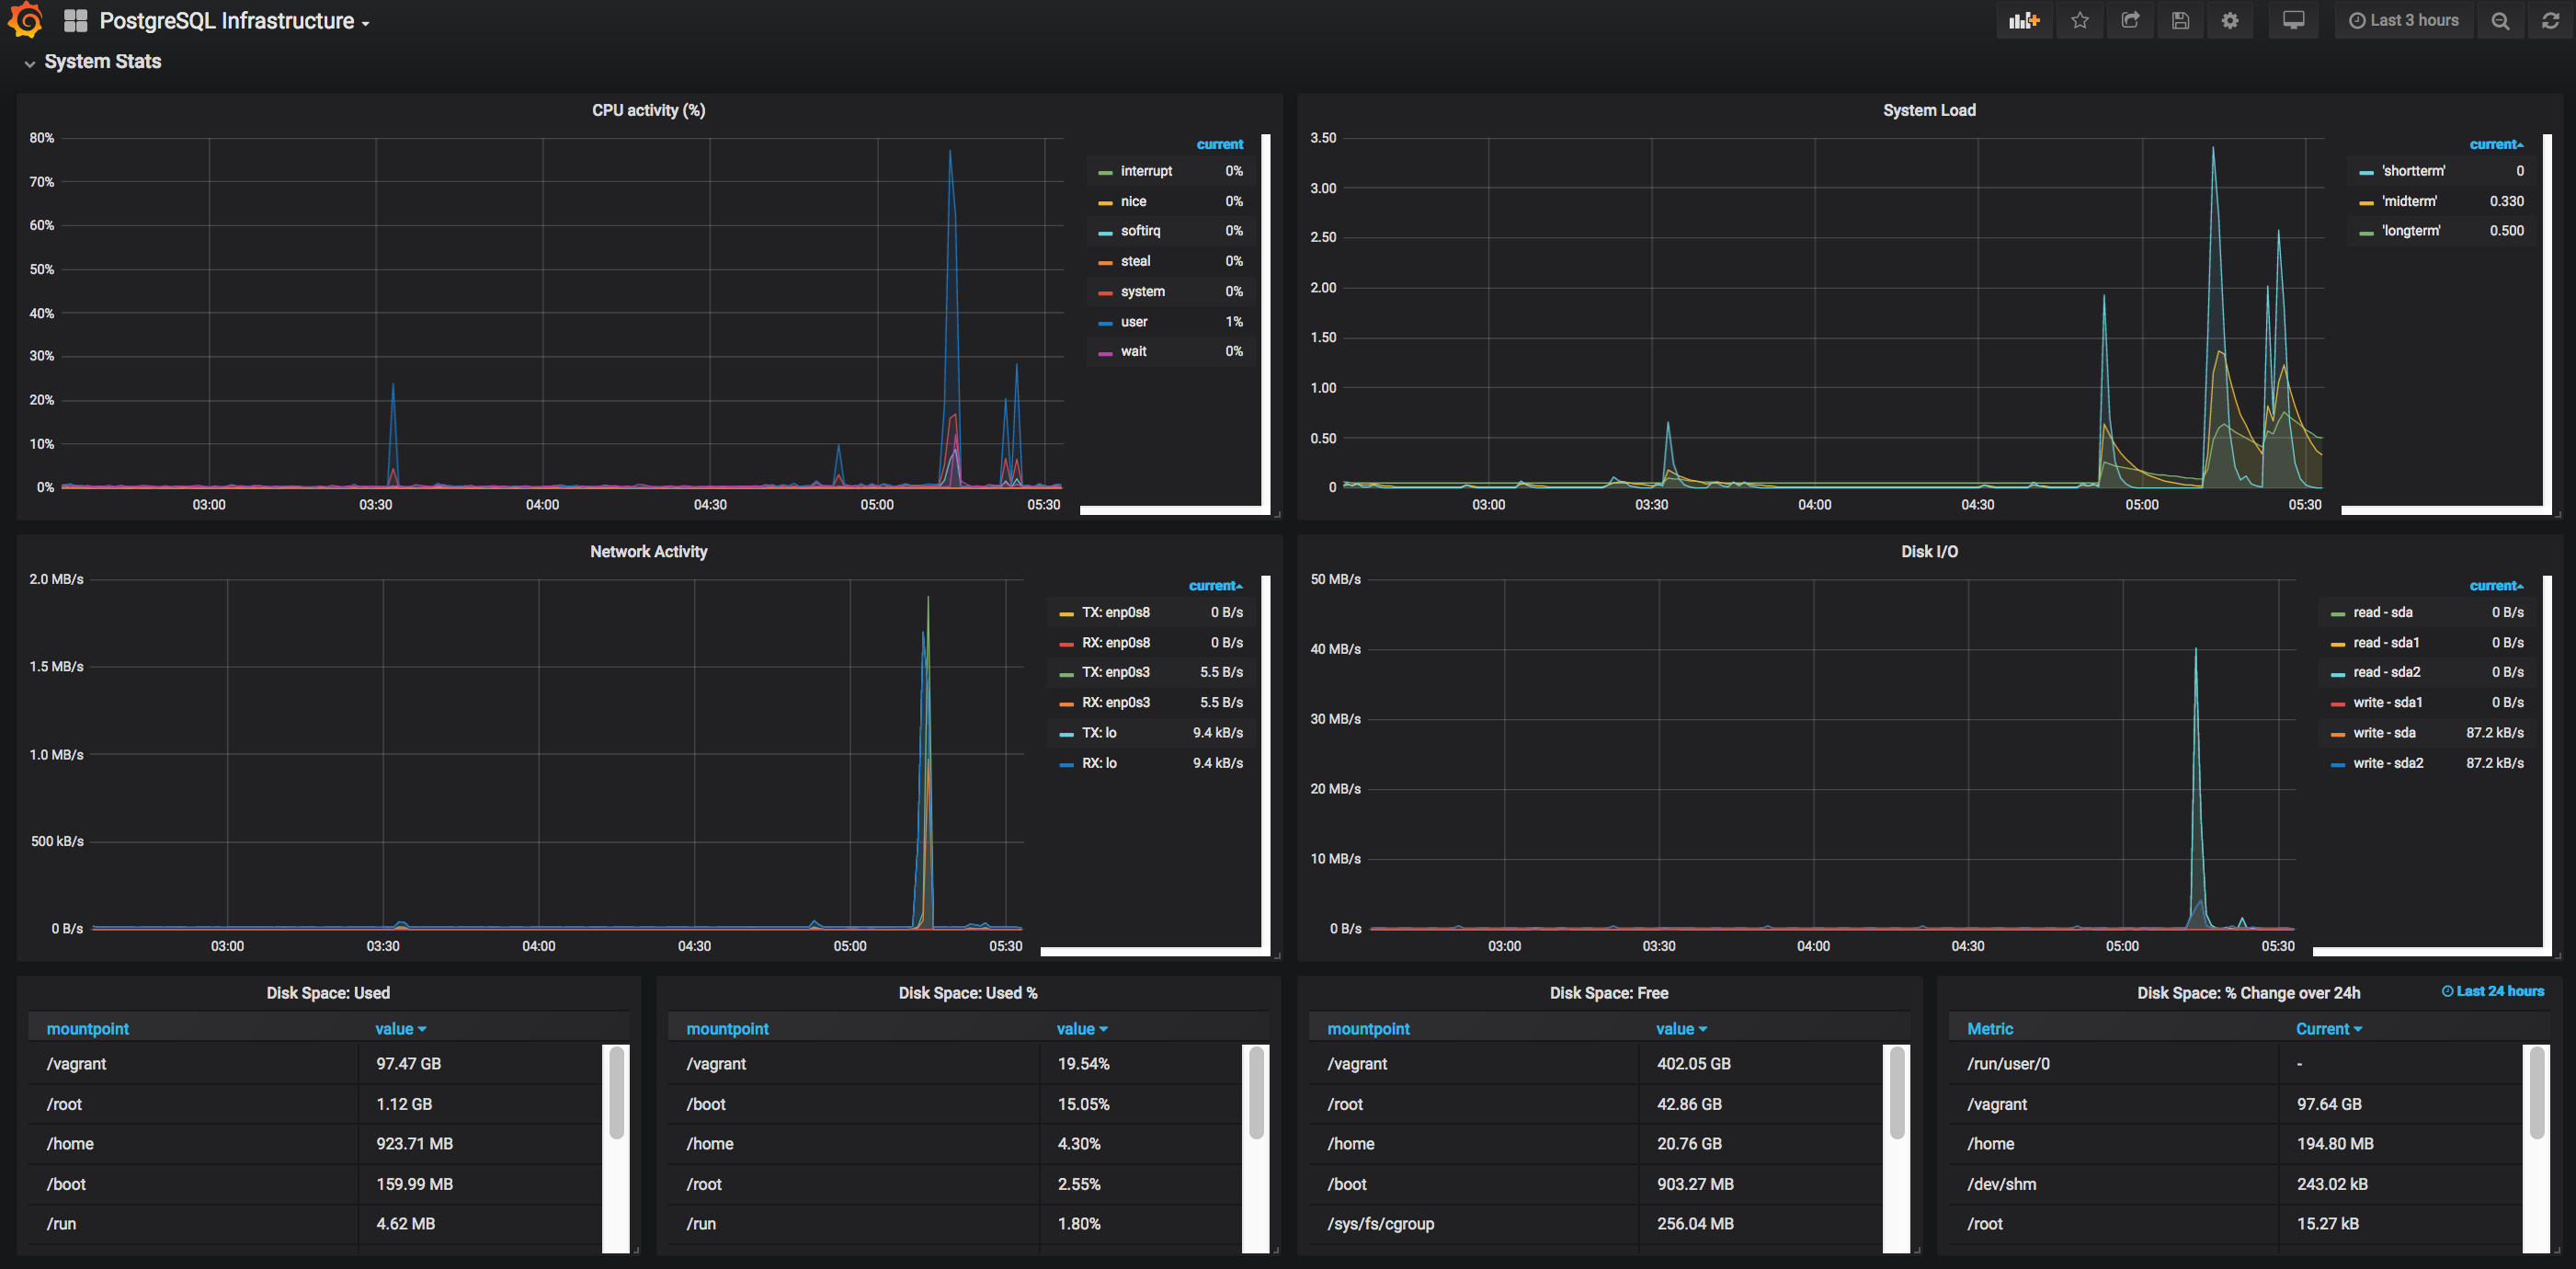This screenshot has height=1269, width=2576.
Task: Toggle 'write - sda2' series in Disk I/O legend
Action: click(2388, 763)
